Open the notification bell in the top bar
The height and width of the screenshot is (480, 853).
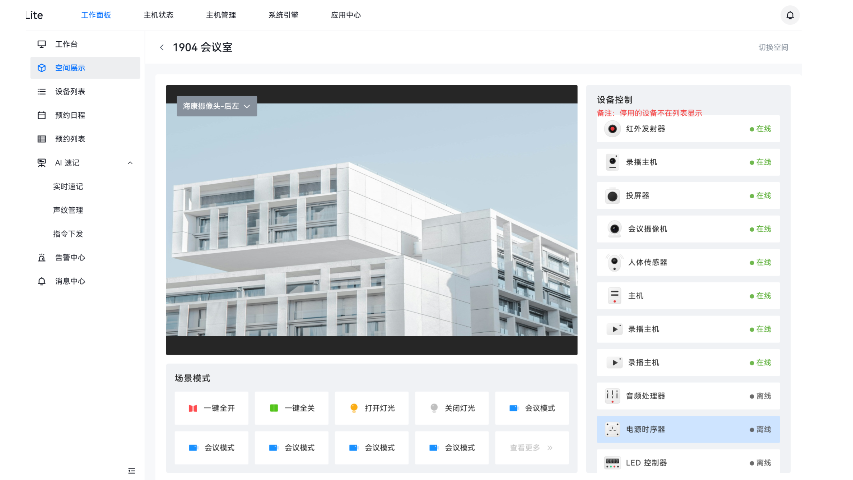790,15
